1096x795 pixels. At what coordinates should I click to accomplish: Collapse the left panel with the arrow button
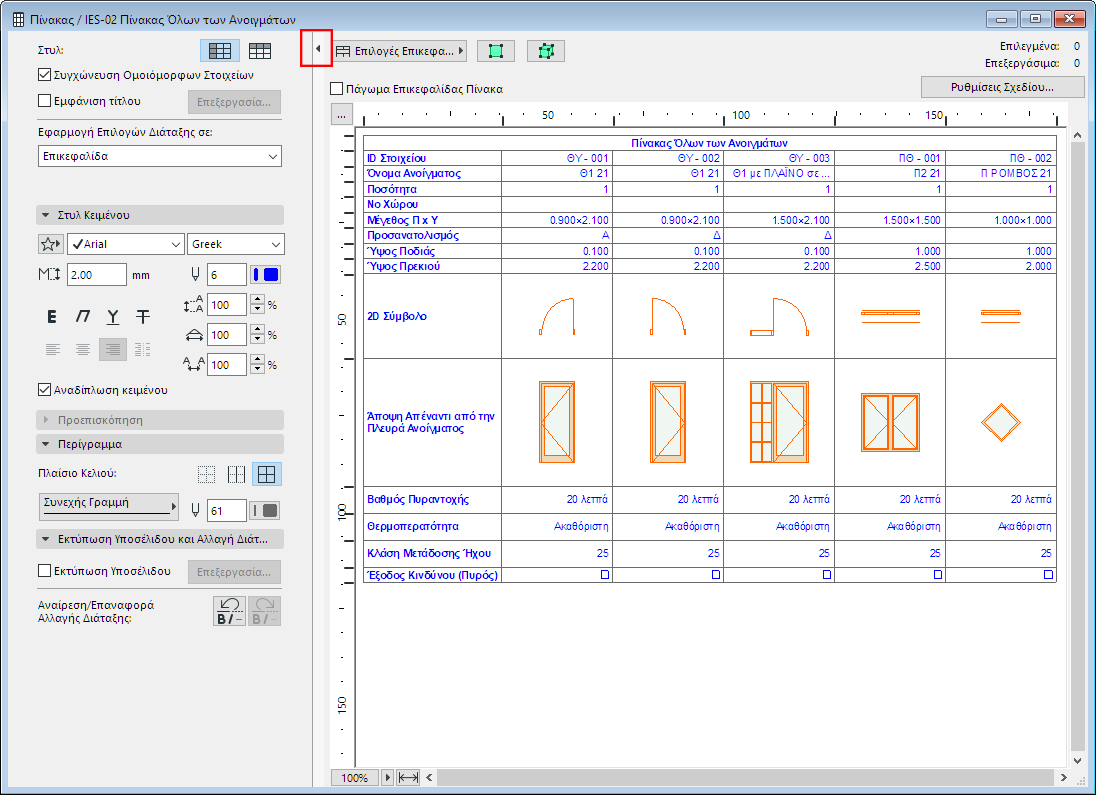click(x=317, y=49)
